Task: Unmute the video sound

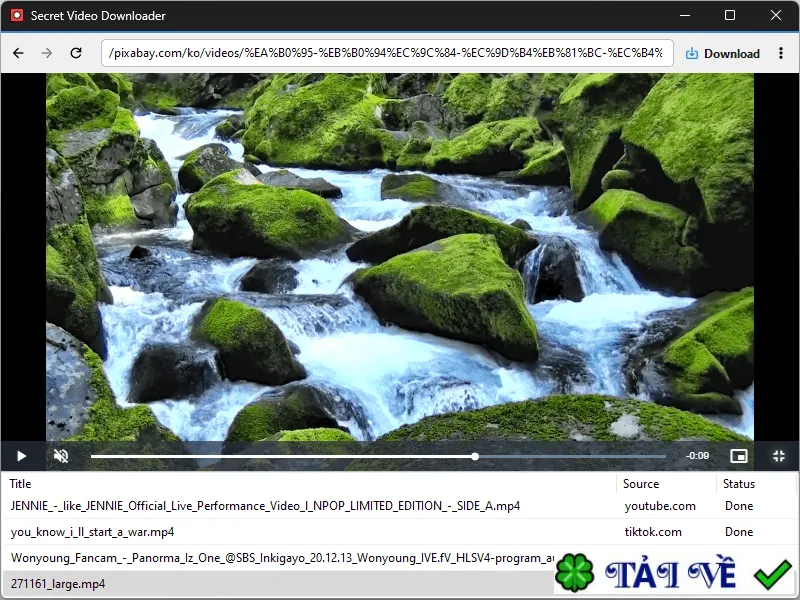Action: pyautogui.click(x=61, y=456)
